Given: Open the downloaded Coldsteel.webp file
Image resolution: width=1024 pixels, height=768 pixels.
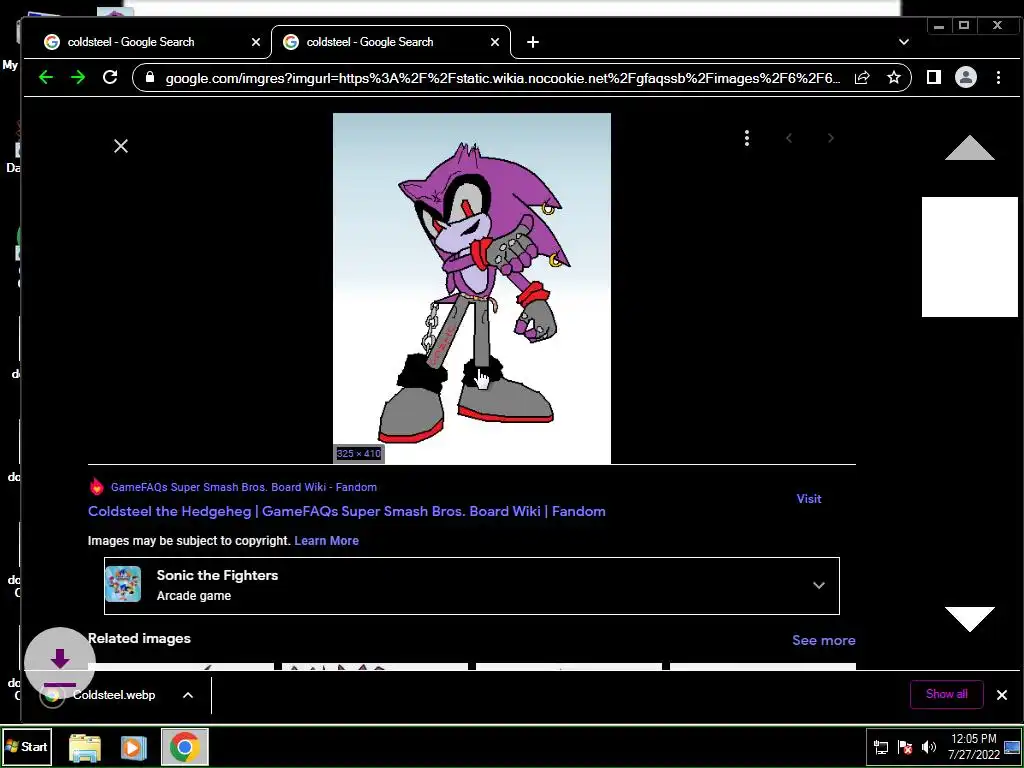Looking at the screenshot, I should pos(114,695).
